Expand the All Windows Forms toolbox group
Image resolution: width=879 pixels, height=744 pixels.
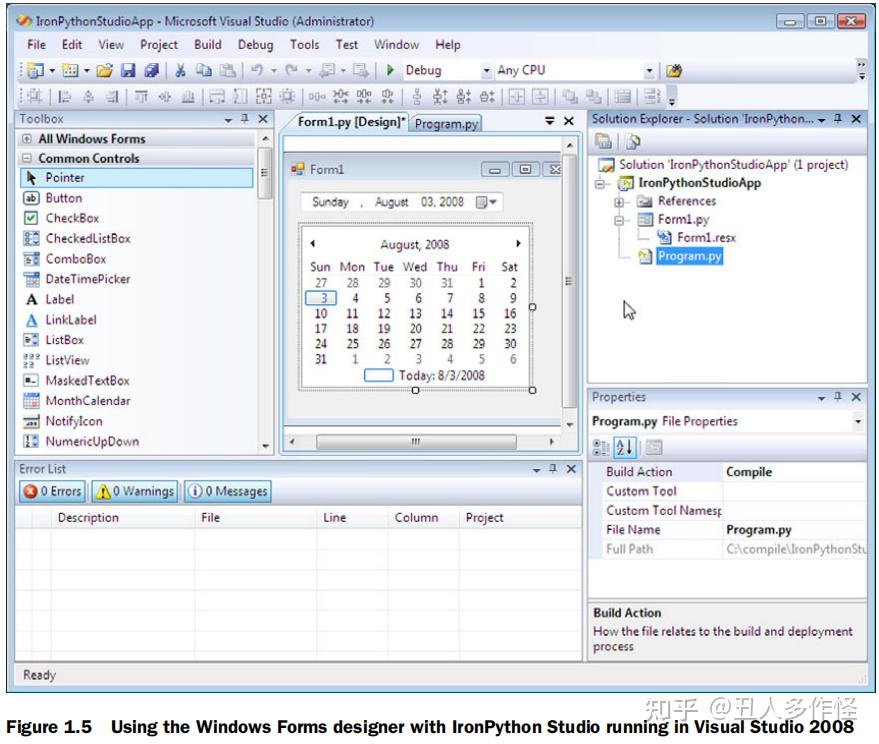[26, 138]
